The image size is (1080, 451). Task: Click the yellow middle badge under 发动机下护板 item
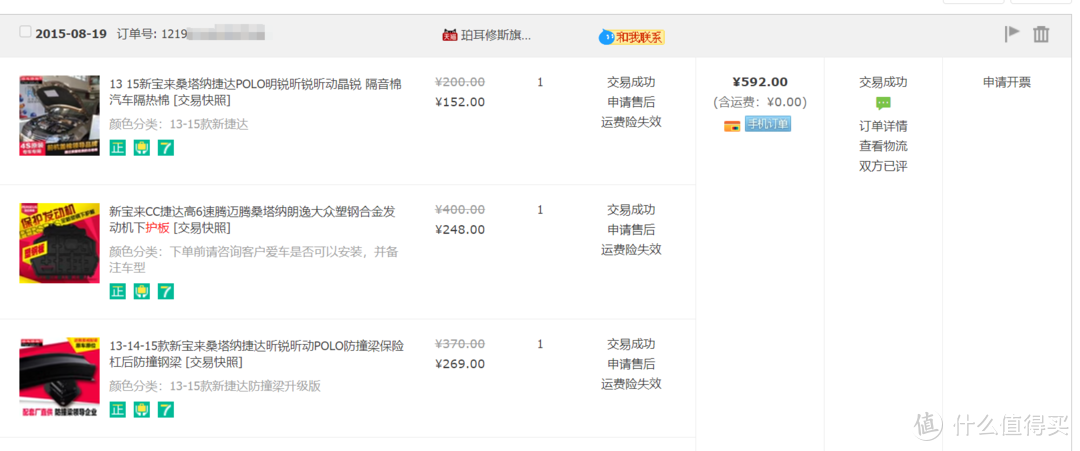pyautogui.click(x=142, y=291)
